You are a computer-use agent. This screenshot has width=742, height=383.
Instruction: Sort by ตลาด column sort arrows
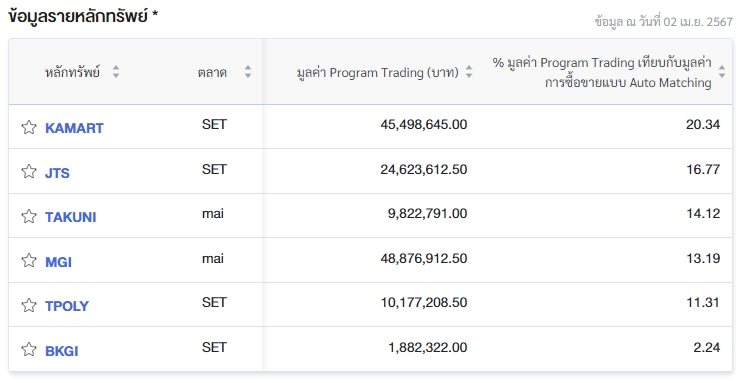247,72
